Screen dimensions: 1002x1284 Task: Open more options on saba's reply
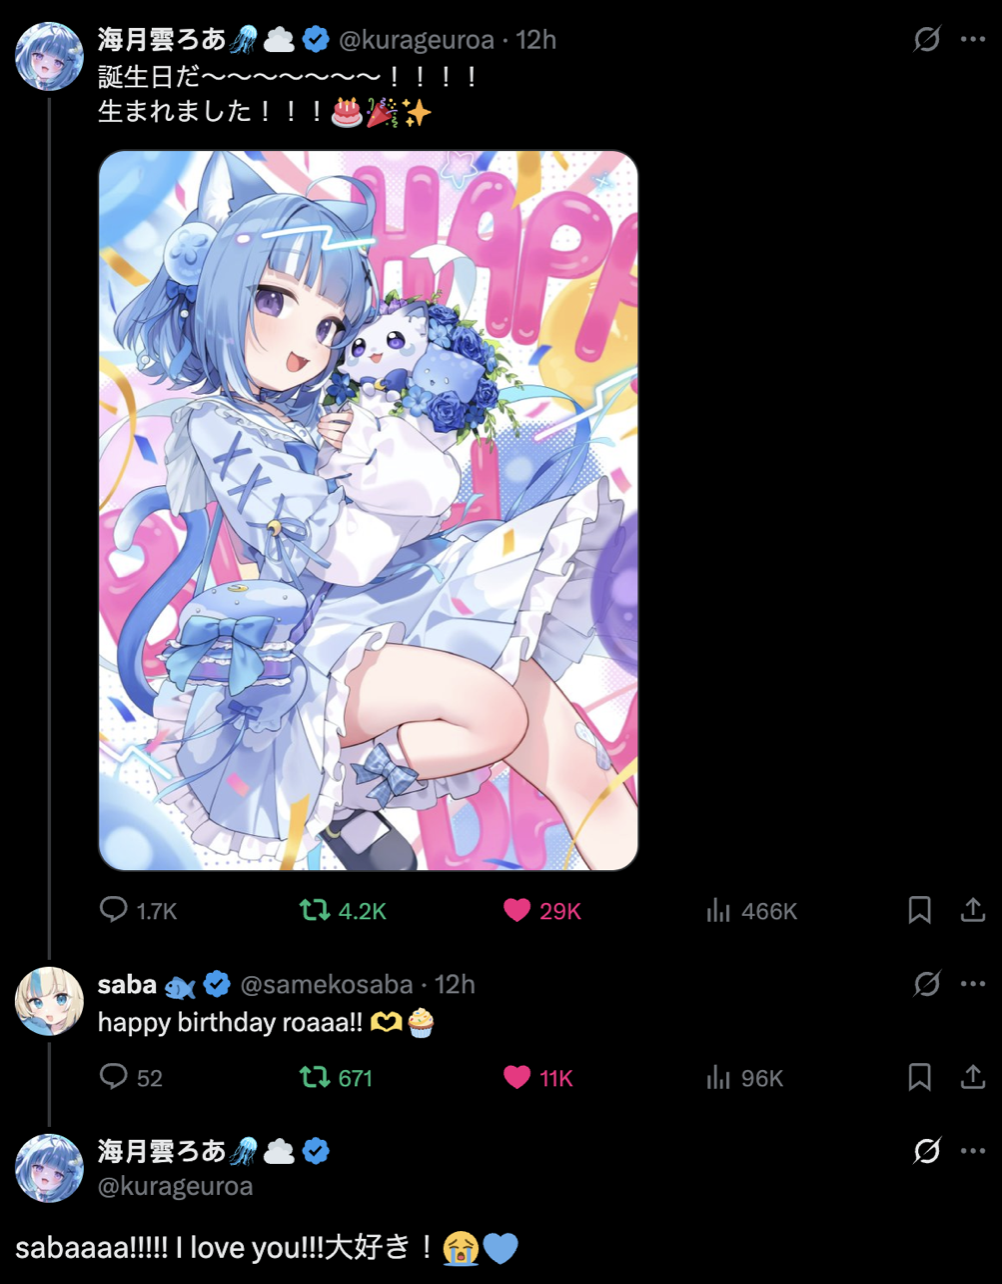[973, 984]
